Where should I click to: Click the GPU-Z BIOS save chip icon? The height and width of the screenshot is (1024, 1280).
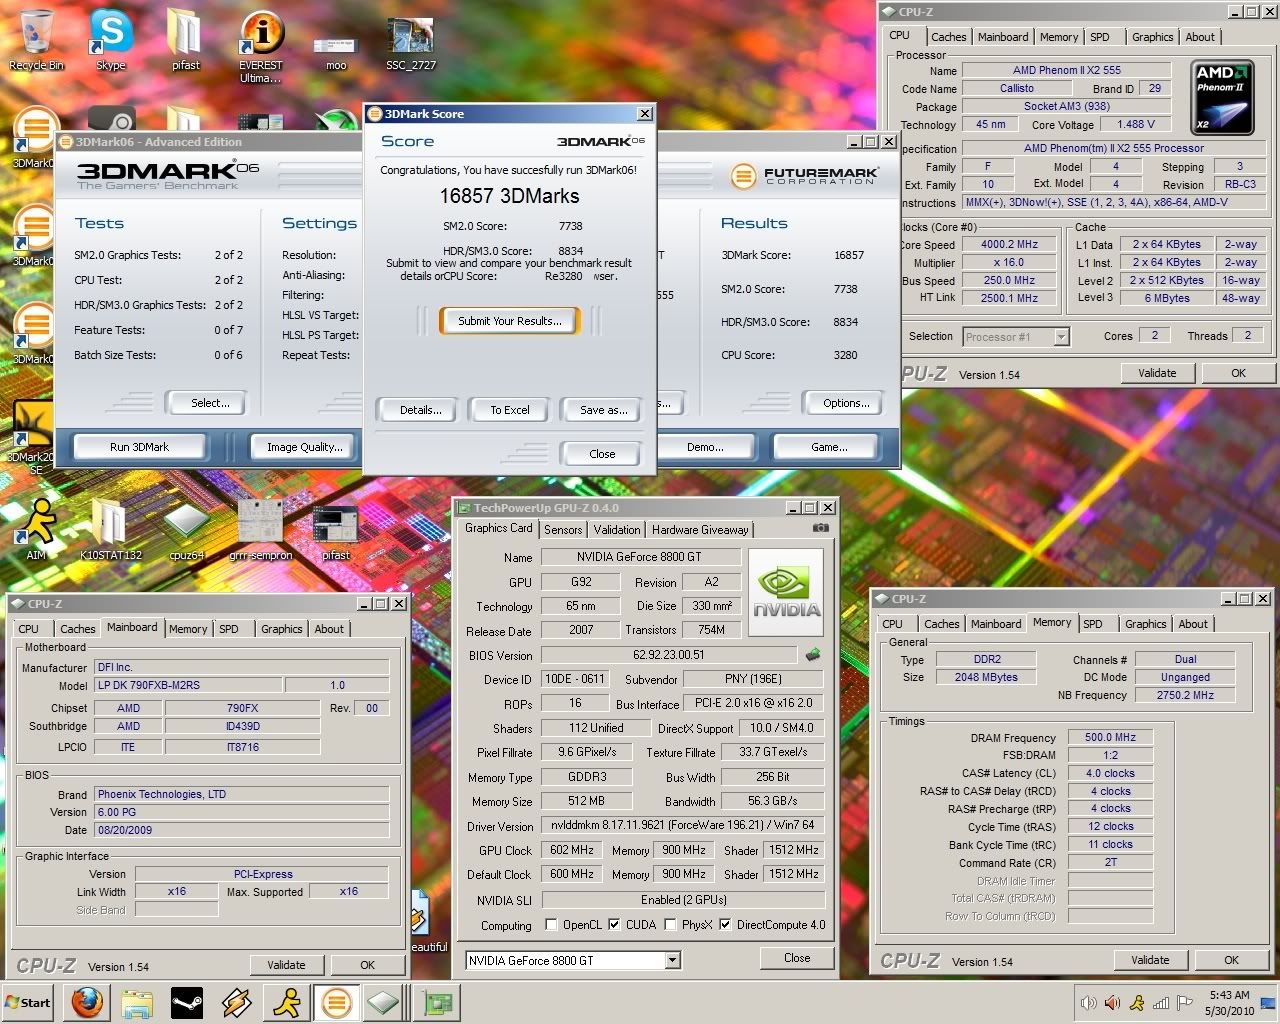pos(813,655)
